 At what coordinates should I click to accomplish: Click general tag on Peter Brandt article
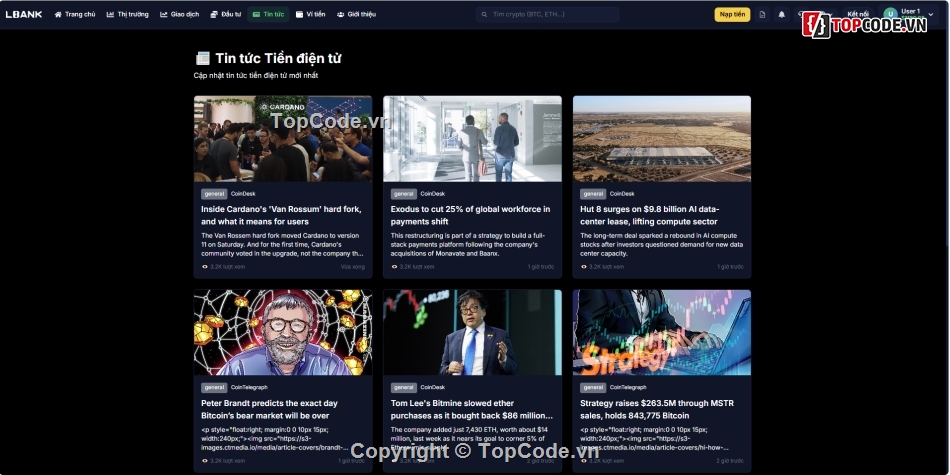click(214, 388)
